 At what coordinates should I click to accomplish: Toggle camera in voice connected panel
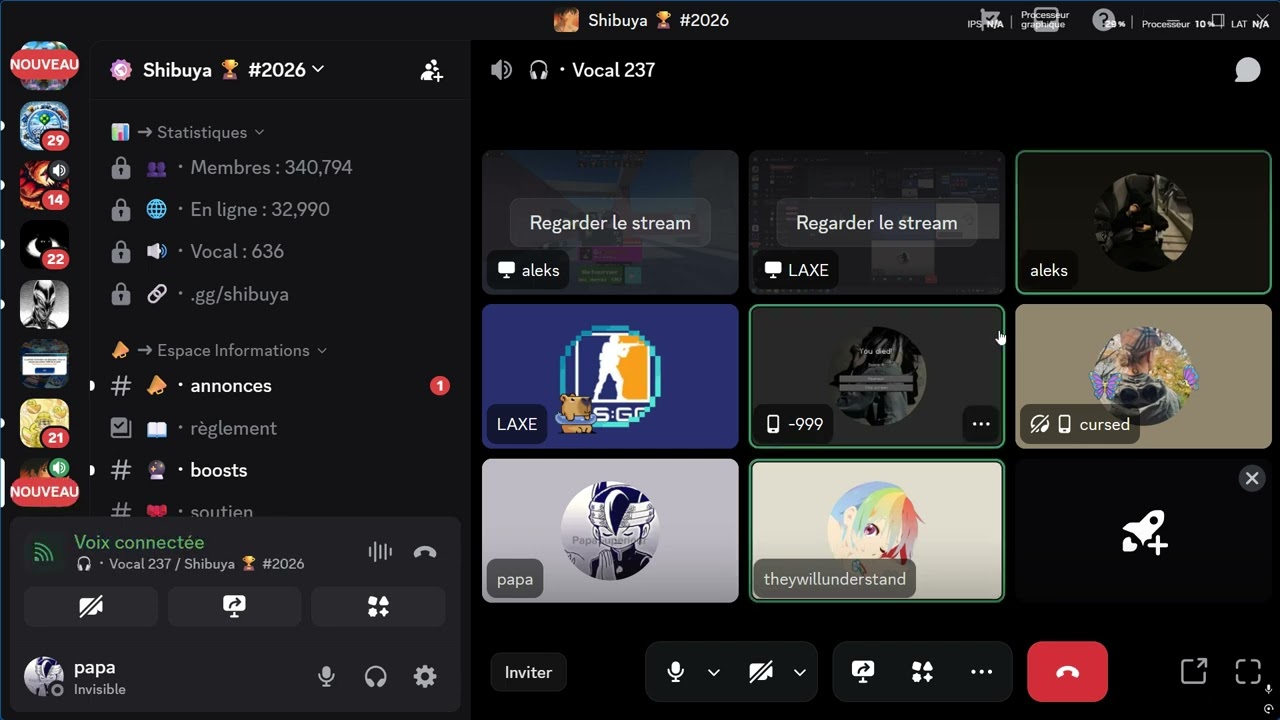pyautogui.click(x=91, y=606)
